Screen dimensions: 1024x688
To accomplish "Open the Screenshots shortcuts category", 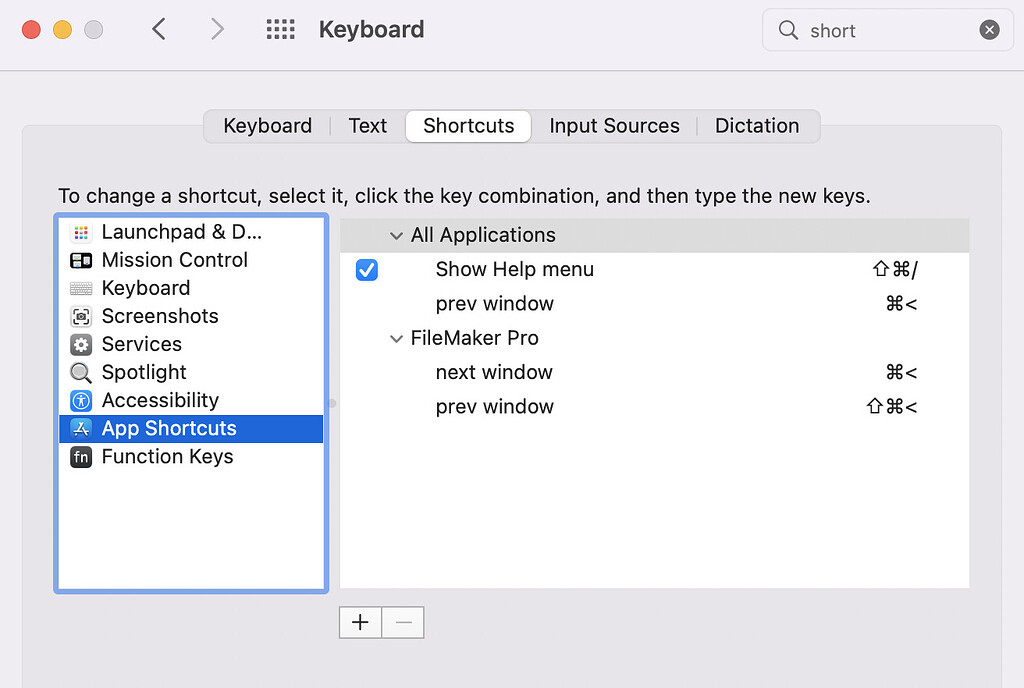I will 81,316.
